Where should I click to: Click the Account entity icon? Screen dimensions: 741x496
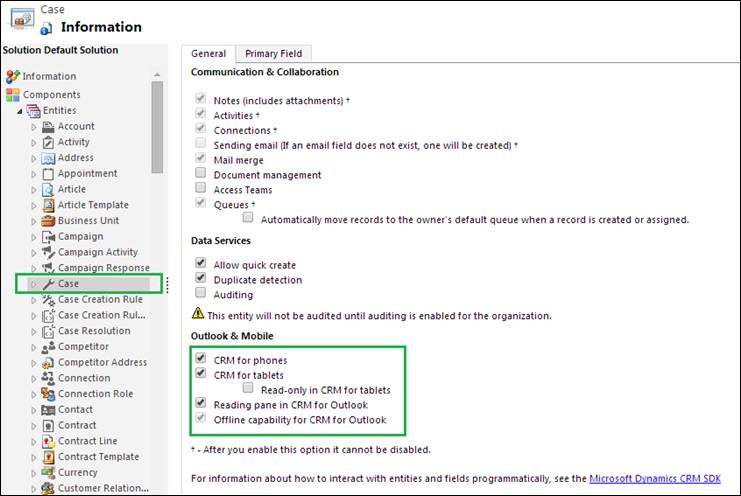click(48, 127)
